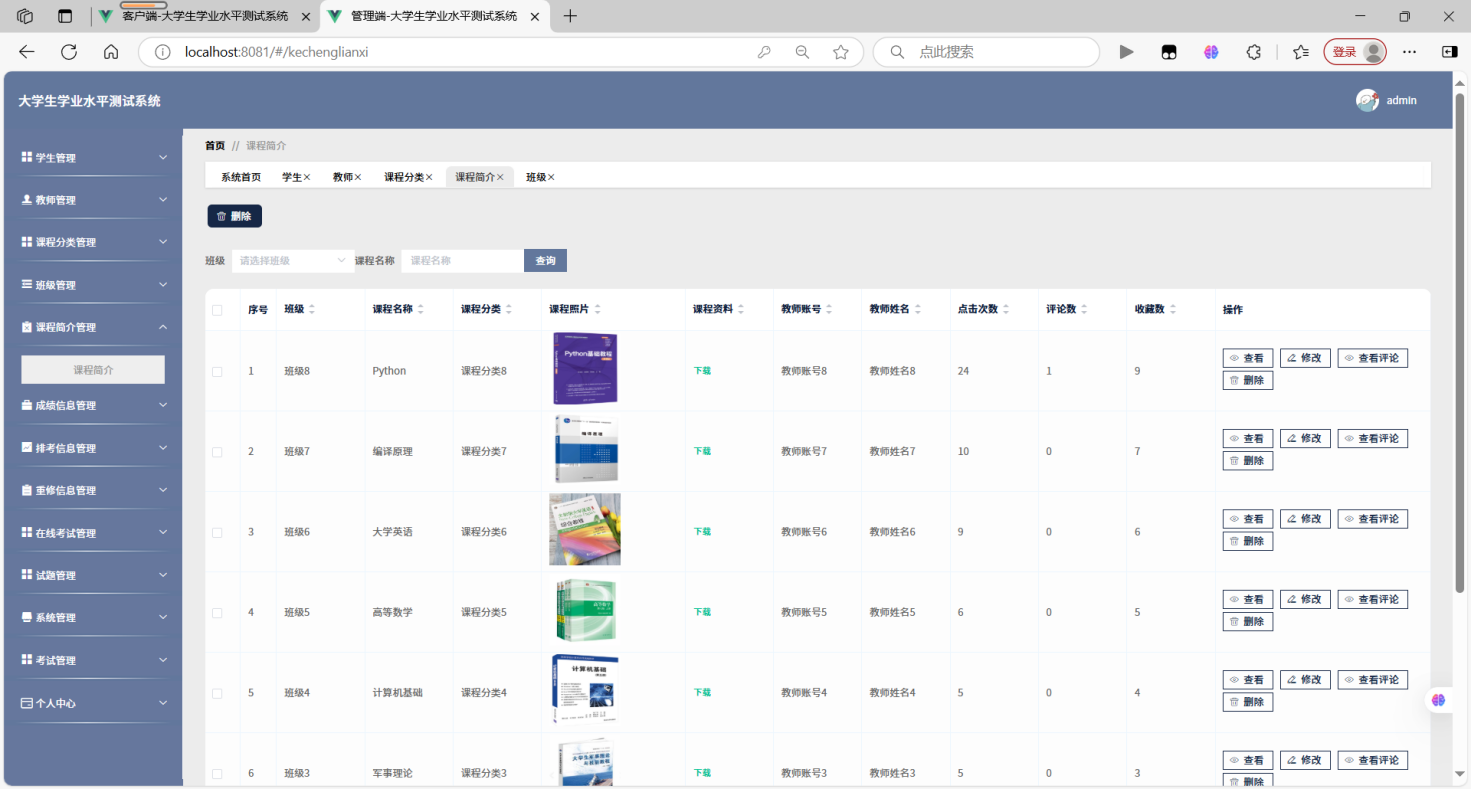Expand 学生管理 sidebar menu

pos(94,157)
